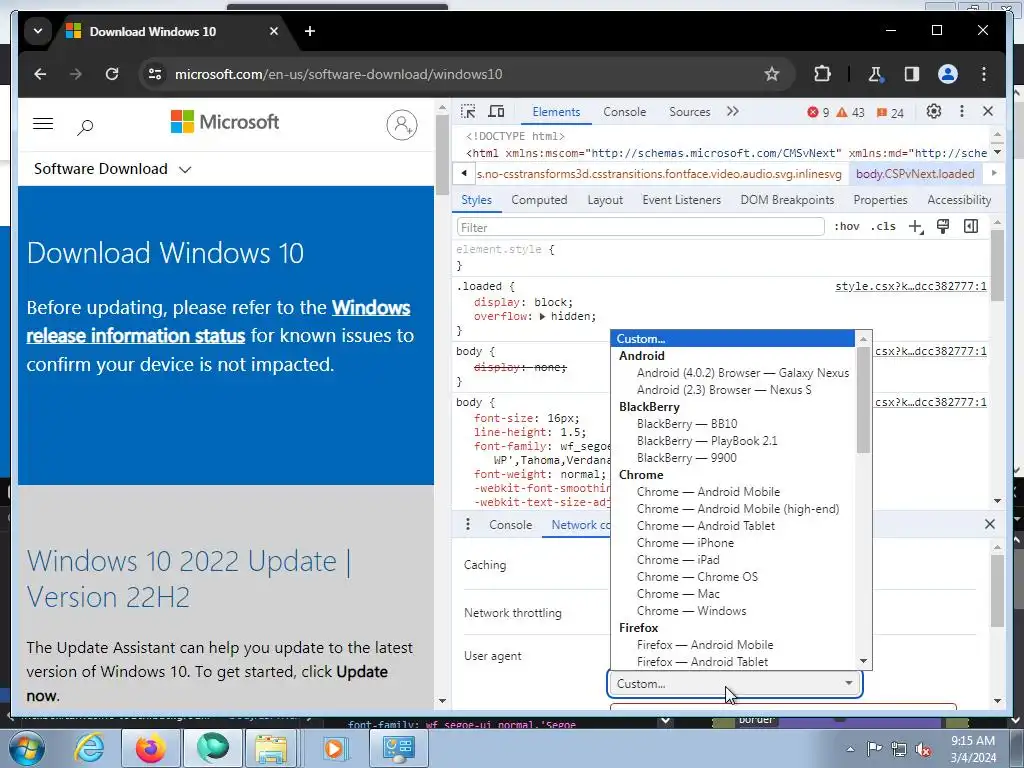Image resolution: width=1024 pixels, height=768 pixels.
Task: Expand the Software Download dropdown
Action: click(x=112, y=169)
